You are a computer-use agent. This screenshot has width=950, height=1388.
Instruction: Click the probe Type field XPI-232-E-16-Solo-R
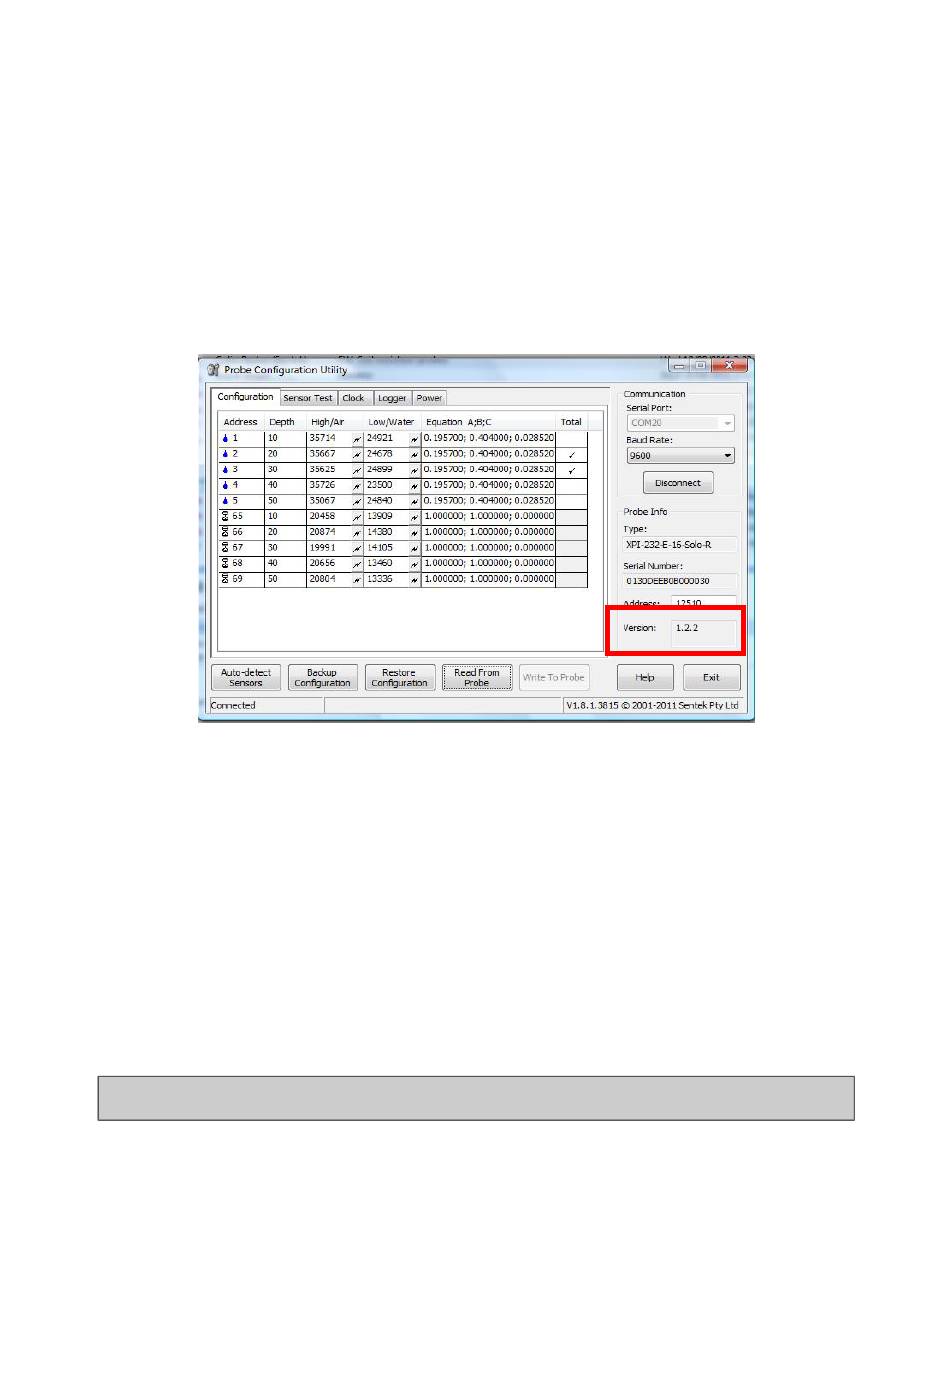coord(681,545)
